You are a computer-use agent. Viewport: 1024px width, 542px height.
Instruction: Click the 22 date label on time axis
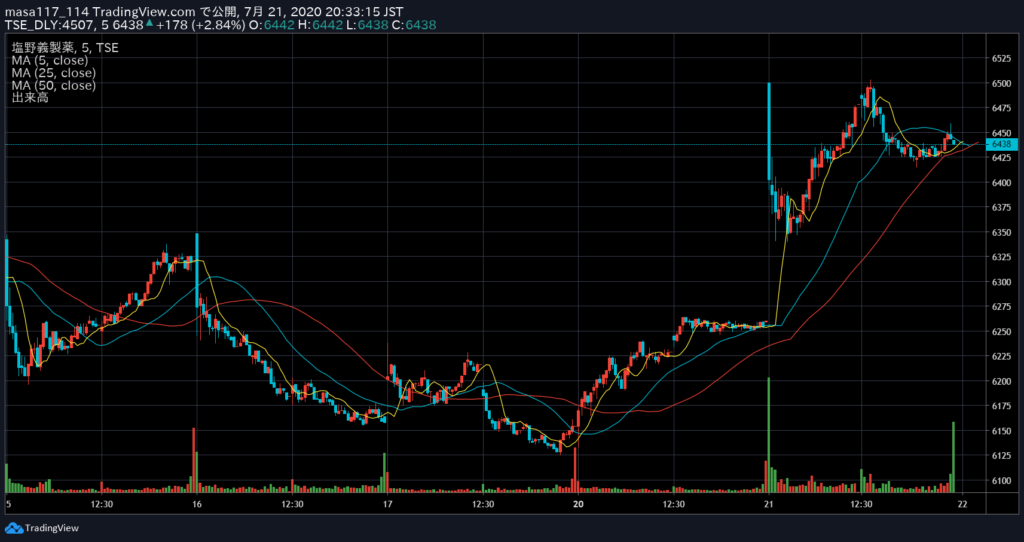click(x=962, y=503)
